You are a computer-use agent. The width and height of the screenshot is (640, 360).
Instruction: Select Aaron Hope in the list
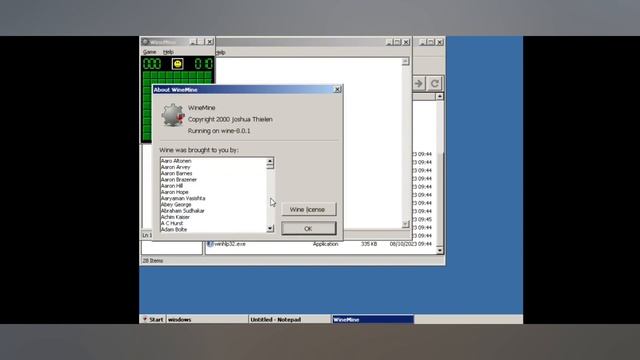tap(175, 192)
